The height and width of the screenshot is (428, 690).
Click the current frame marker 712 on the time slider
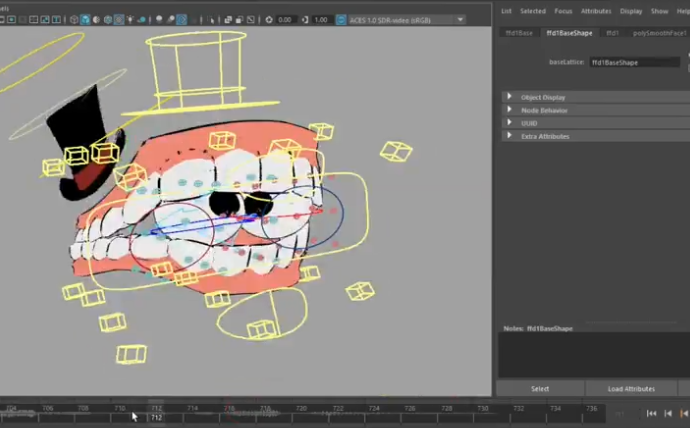pyautogui.click(x=156, y=417)
